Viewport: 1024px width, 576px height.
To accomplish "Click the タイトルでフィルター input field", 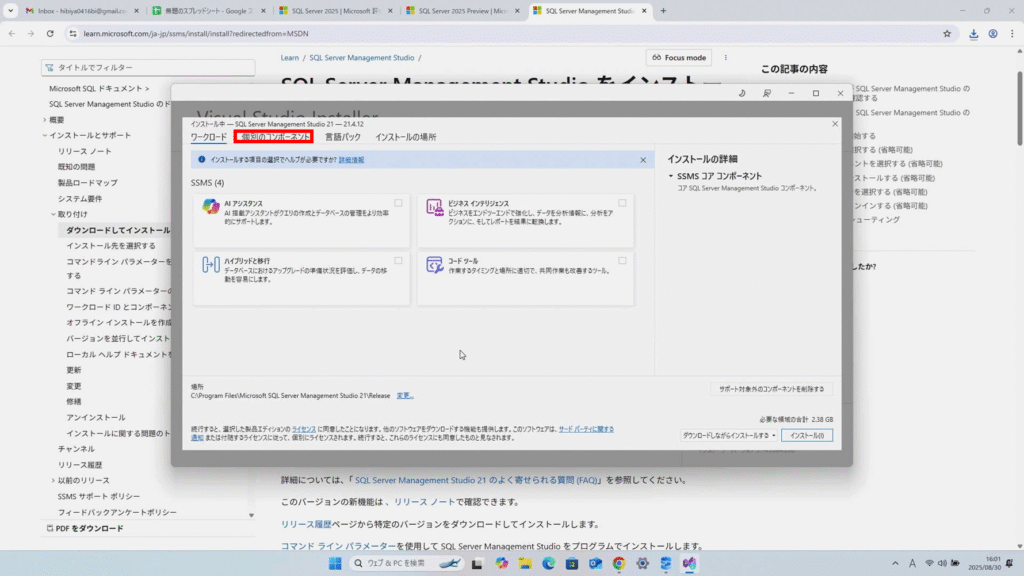I will point(148,67).
